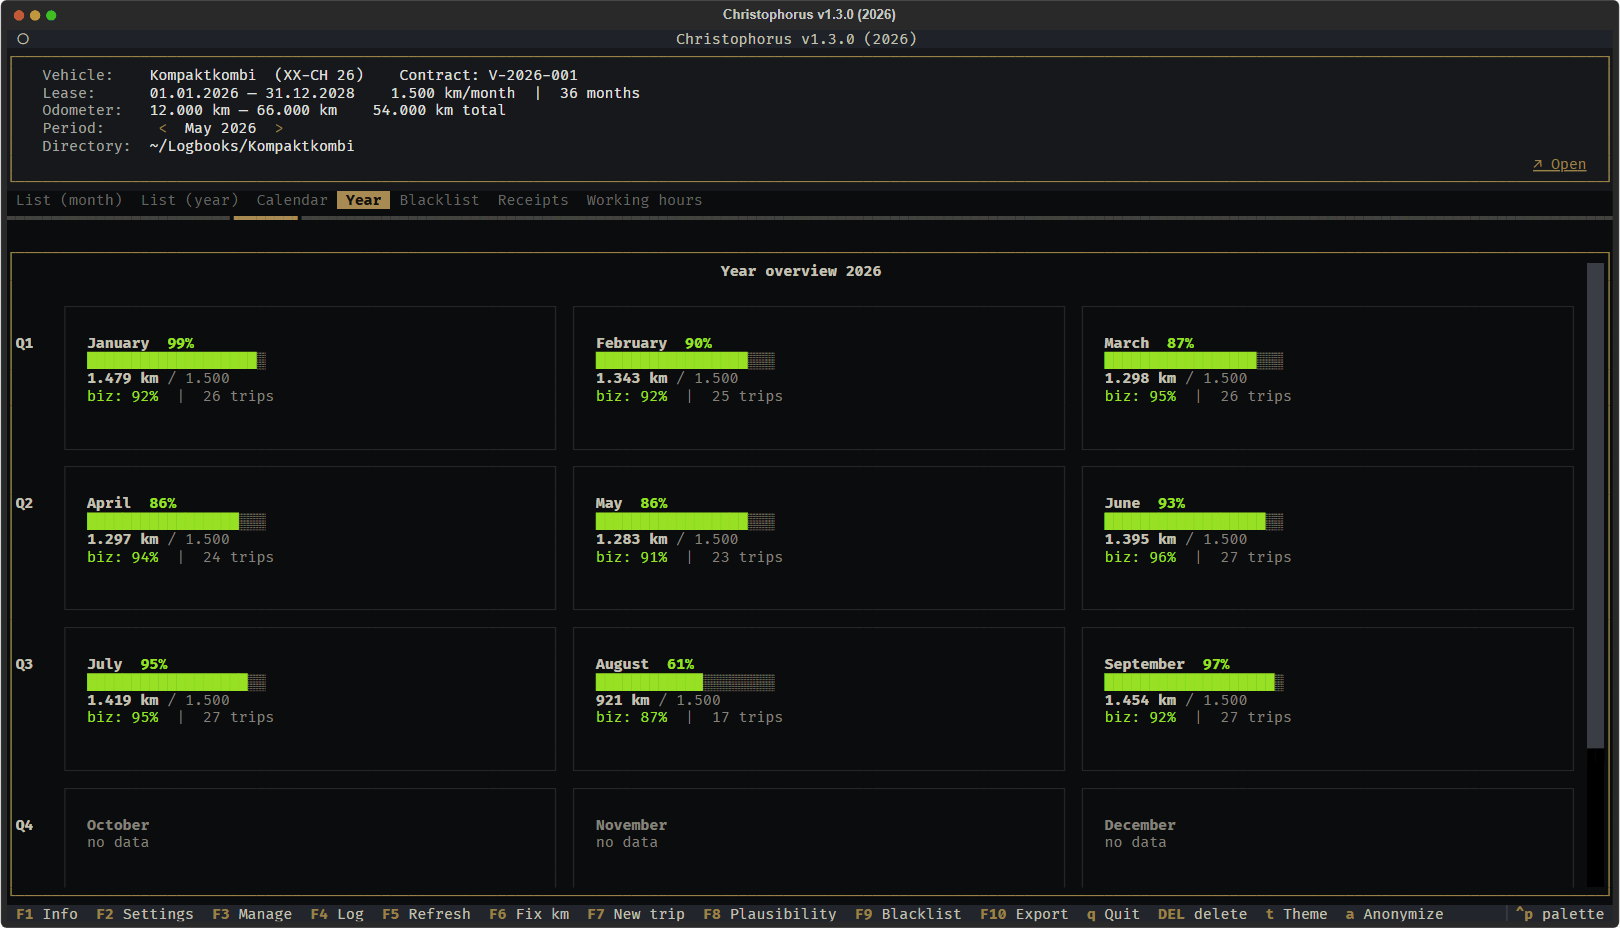Run F8 Plausibility check in footer
Viewport: 1620px width, 928px height.
tap(770, 914)
